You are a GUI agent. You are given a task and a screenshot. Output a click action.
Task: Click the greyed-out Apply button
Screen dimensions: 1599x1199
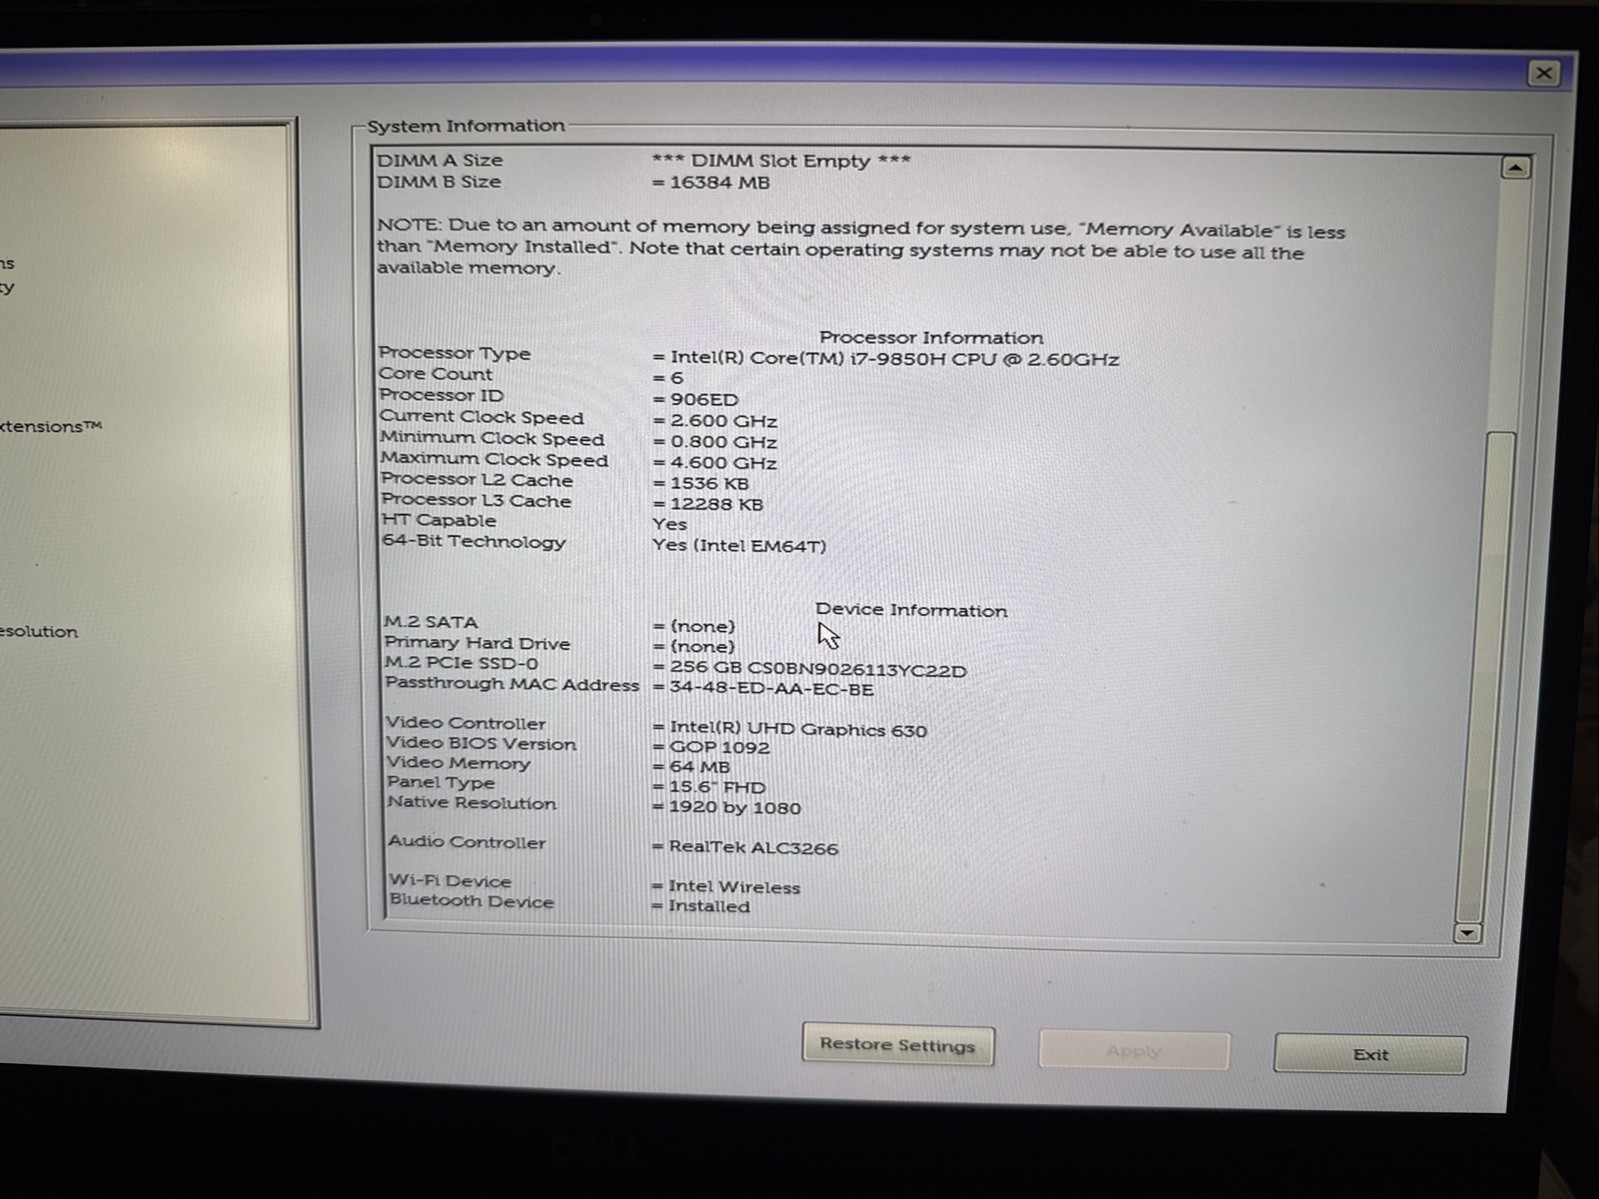pyautogui.click(x=1133, y=1051)
